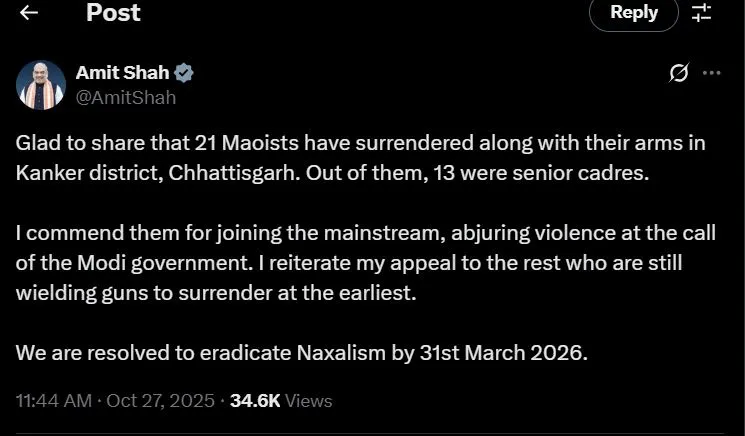
Task: Click the Grok explain icon
Action: click(x=678, y=73)
